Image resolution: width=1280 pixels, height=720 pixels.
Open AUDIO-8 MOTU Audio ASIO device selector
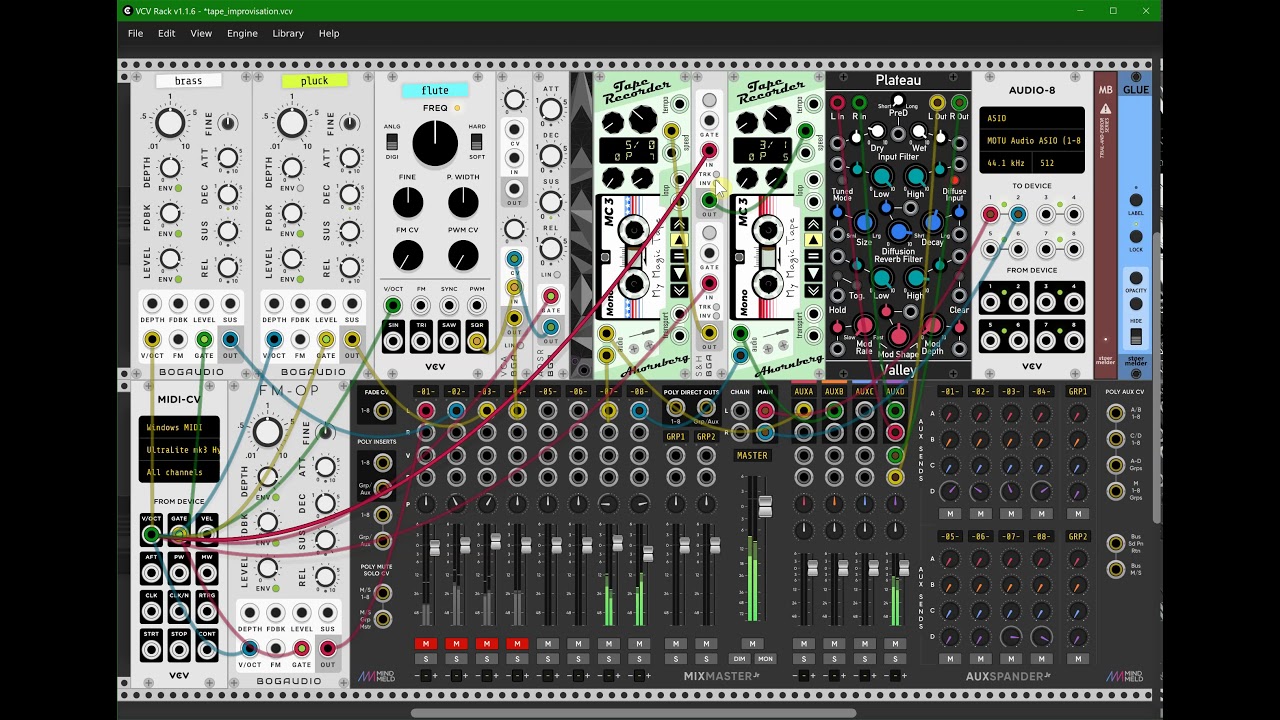pyautogui.click(x=1032, y=141)
